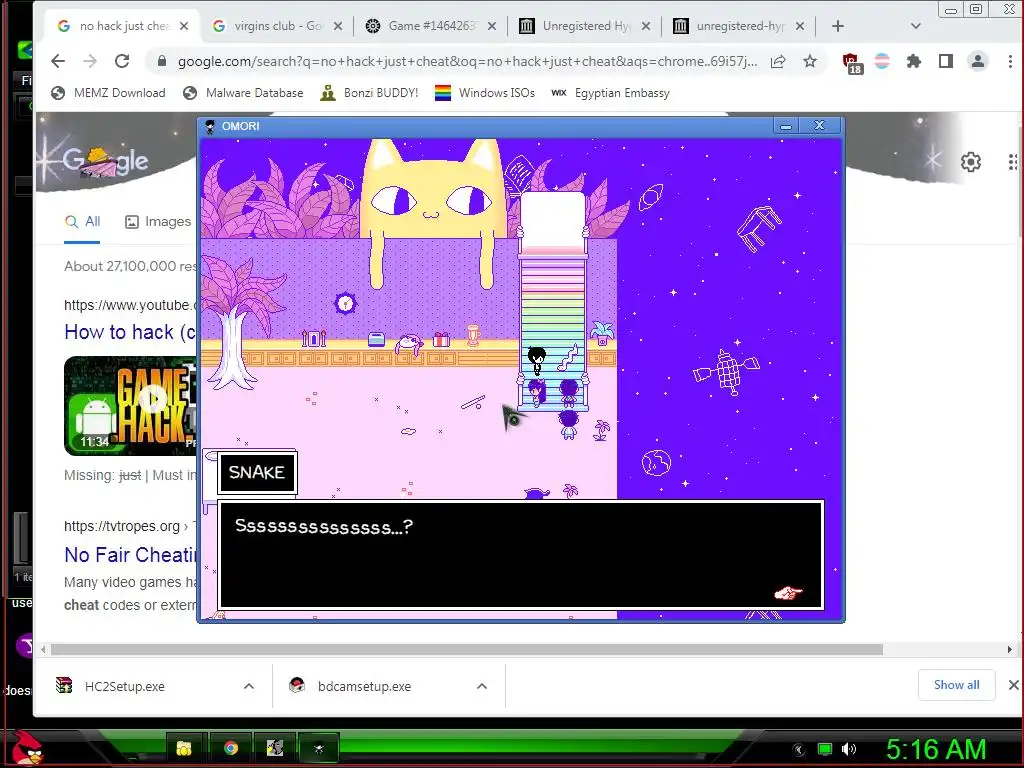The height and width of the screenshot is (768, 1024).
Task: Expand bdcamsetup.exe download options
Action: (x=482, y=686)
